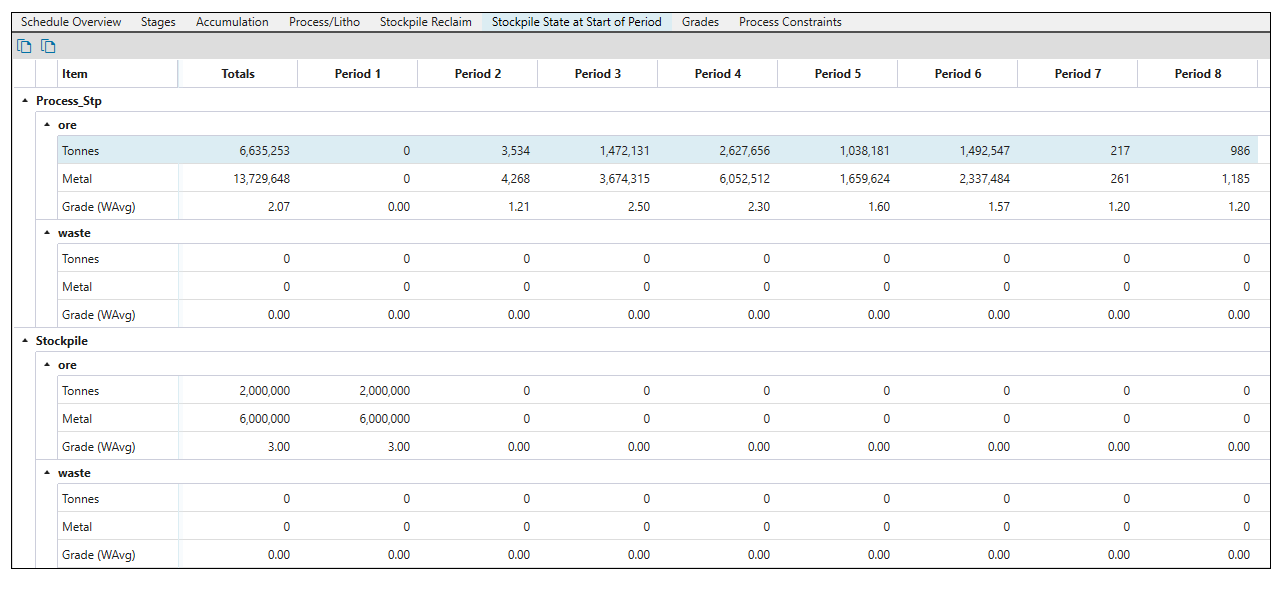Collapse the ore section under Stockpile
The height and width of the screenshot is (590, 1284).
(x=47, y=365)
